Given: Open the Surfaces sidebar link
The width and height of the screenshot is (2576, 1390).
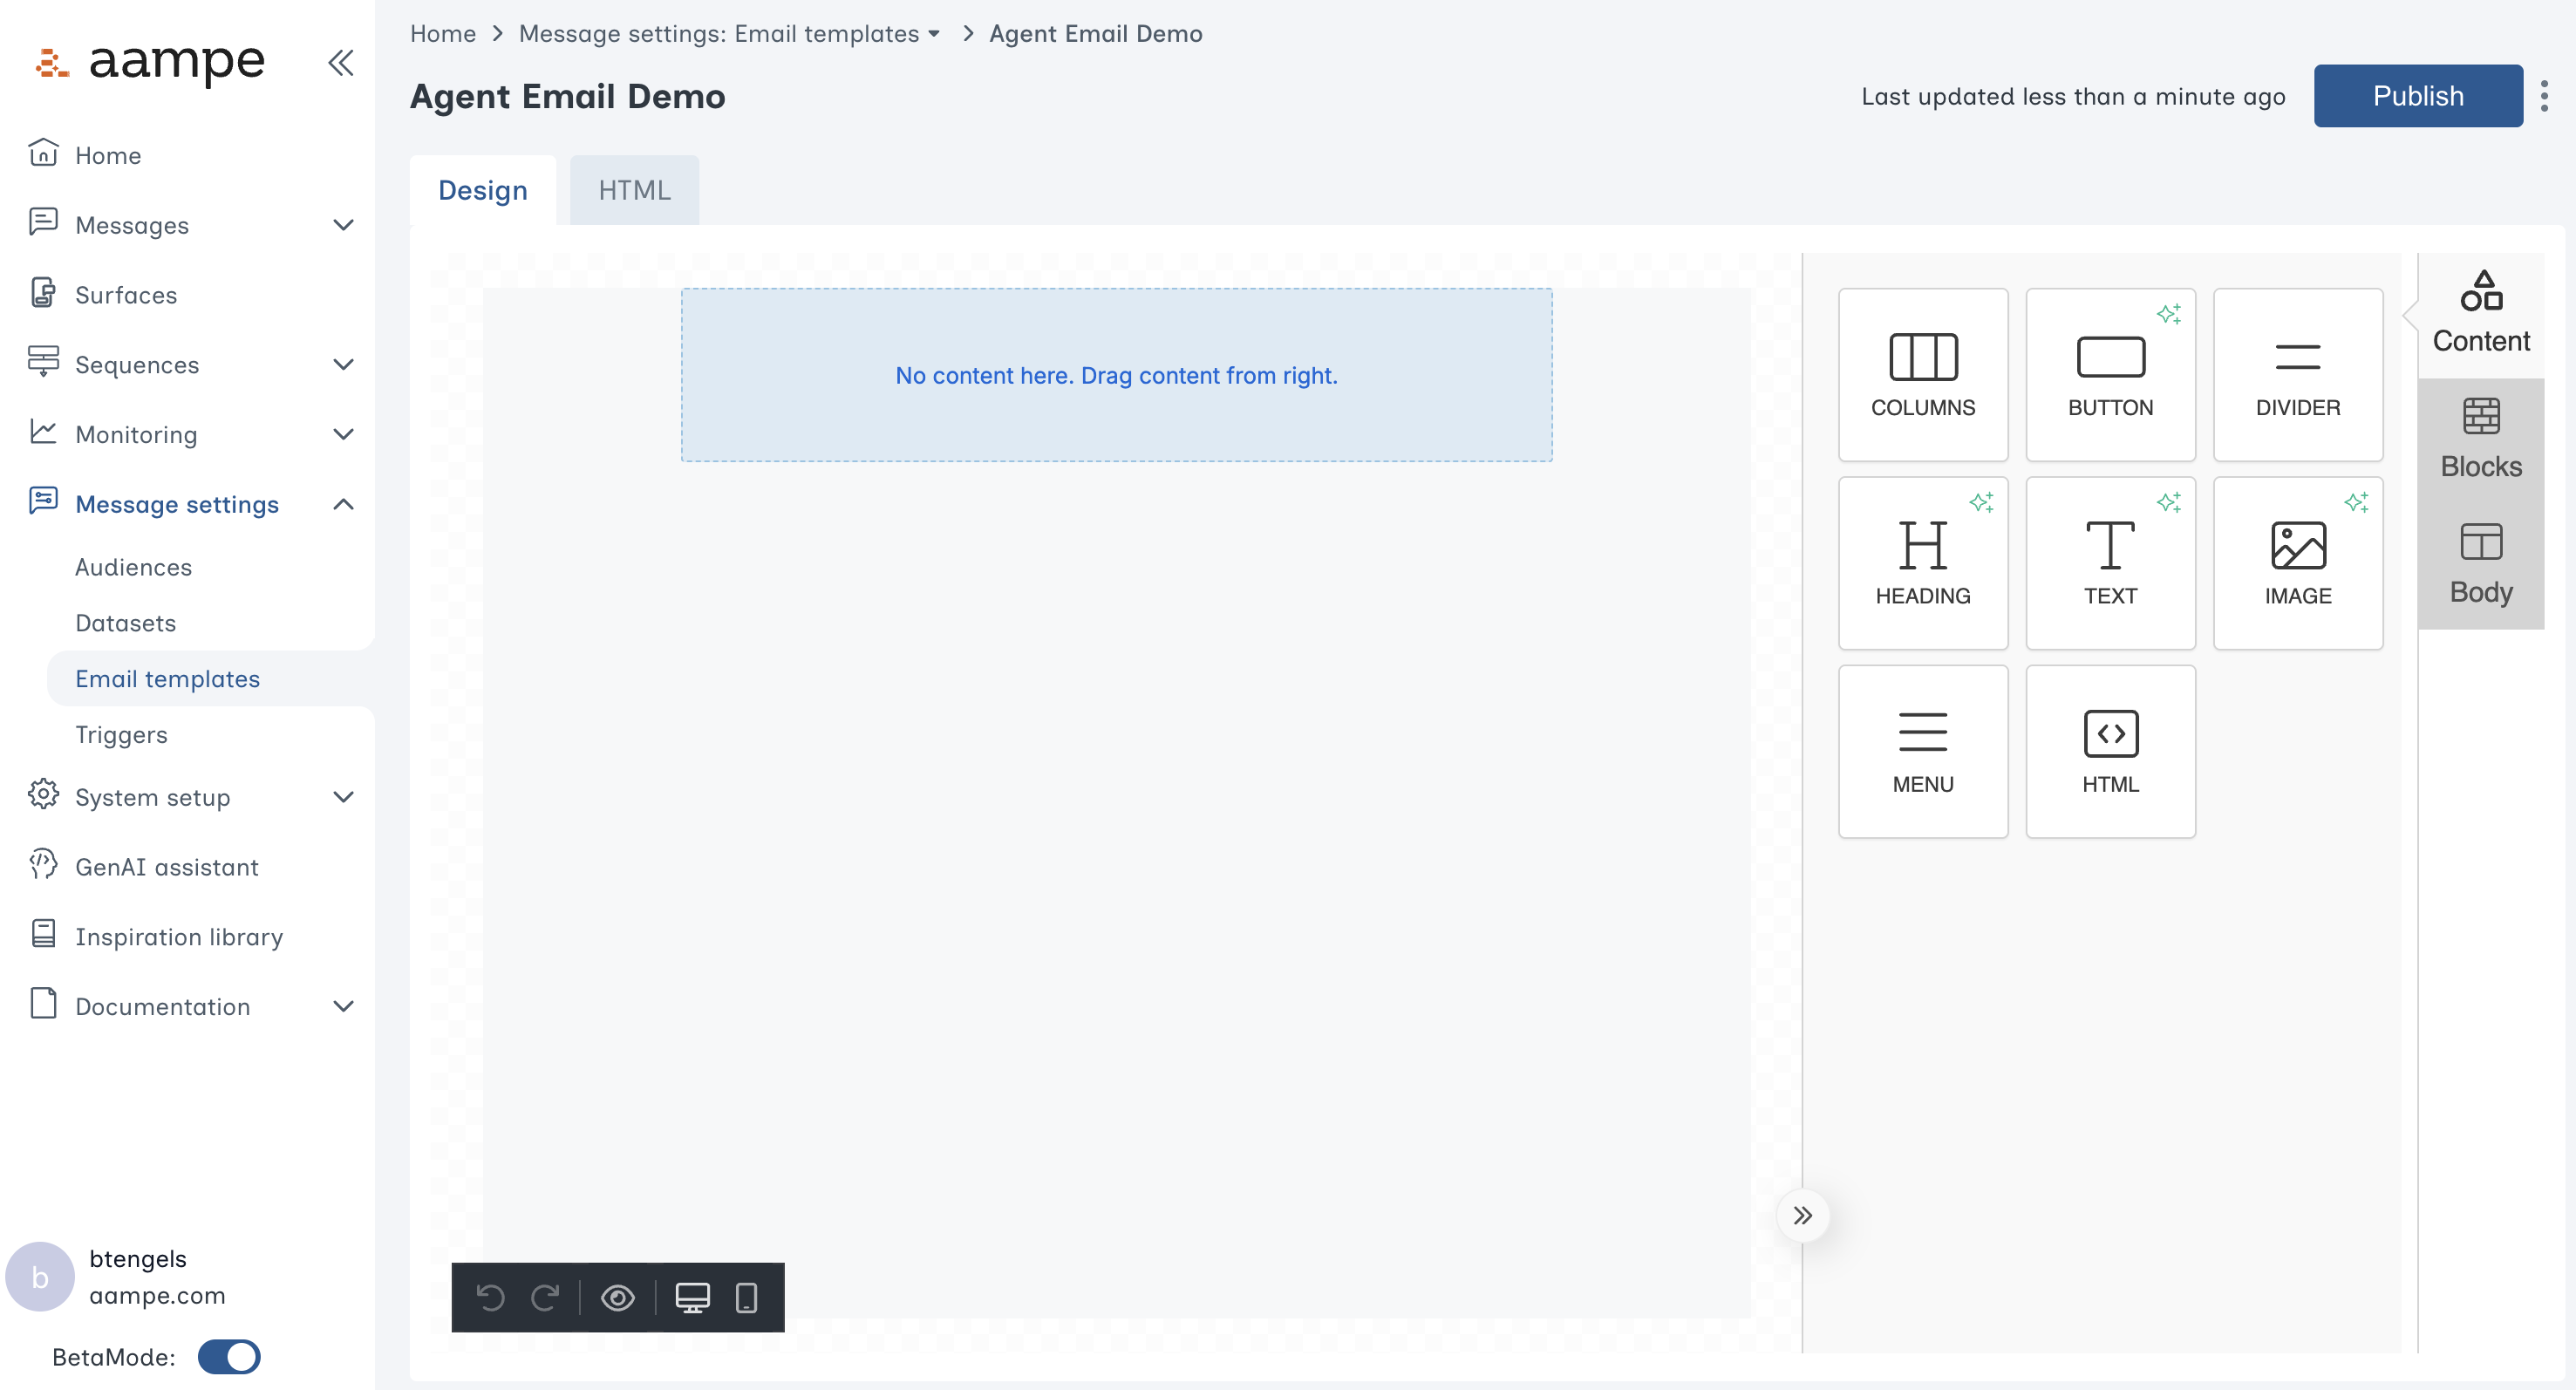Looking at the screenshot, I should pos(126,295).
